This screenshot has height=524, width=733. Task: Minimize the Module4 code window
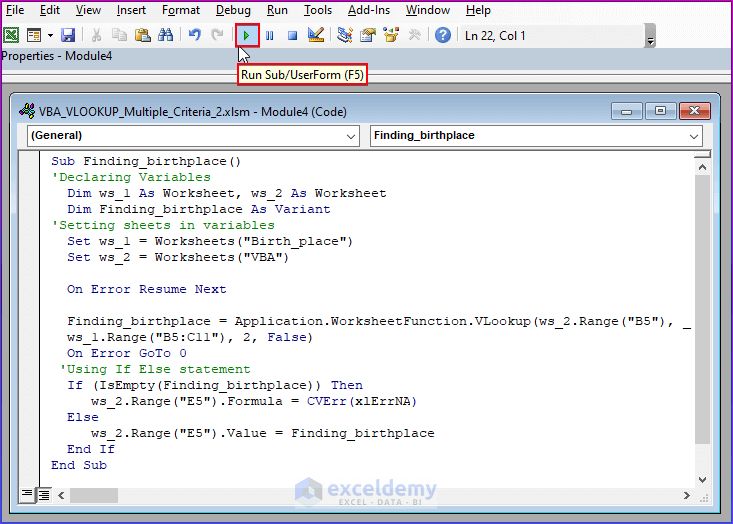click(626, 111)
